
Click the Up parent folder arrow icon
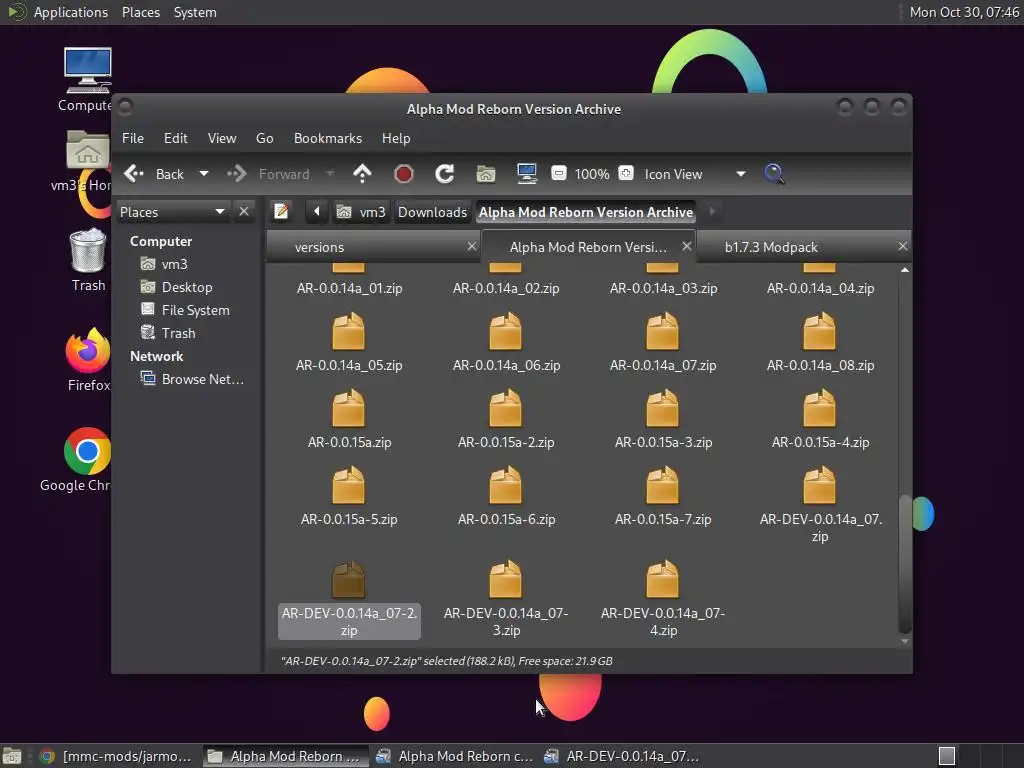(x=362, y=174)
